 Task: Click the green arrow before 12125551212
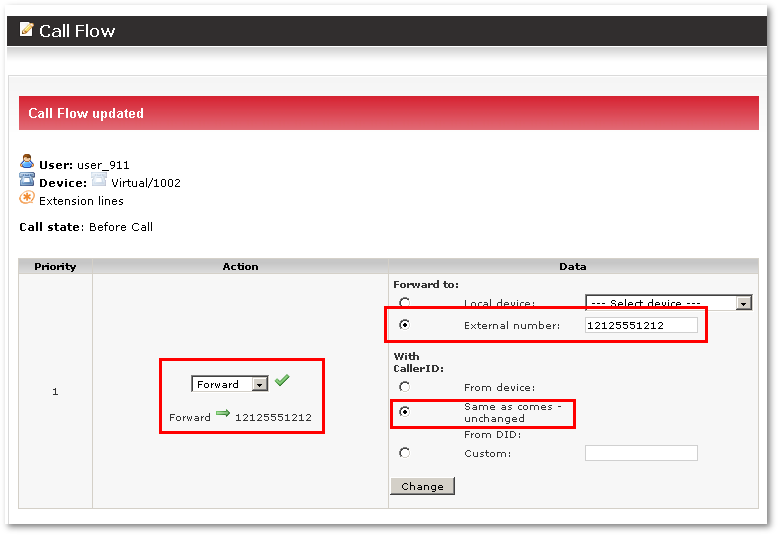(x=223, y=414)
